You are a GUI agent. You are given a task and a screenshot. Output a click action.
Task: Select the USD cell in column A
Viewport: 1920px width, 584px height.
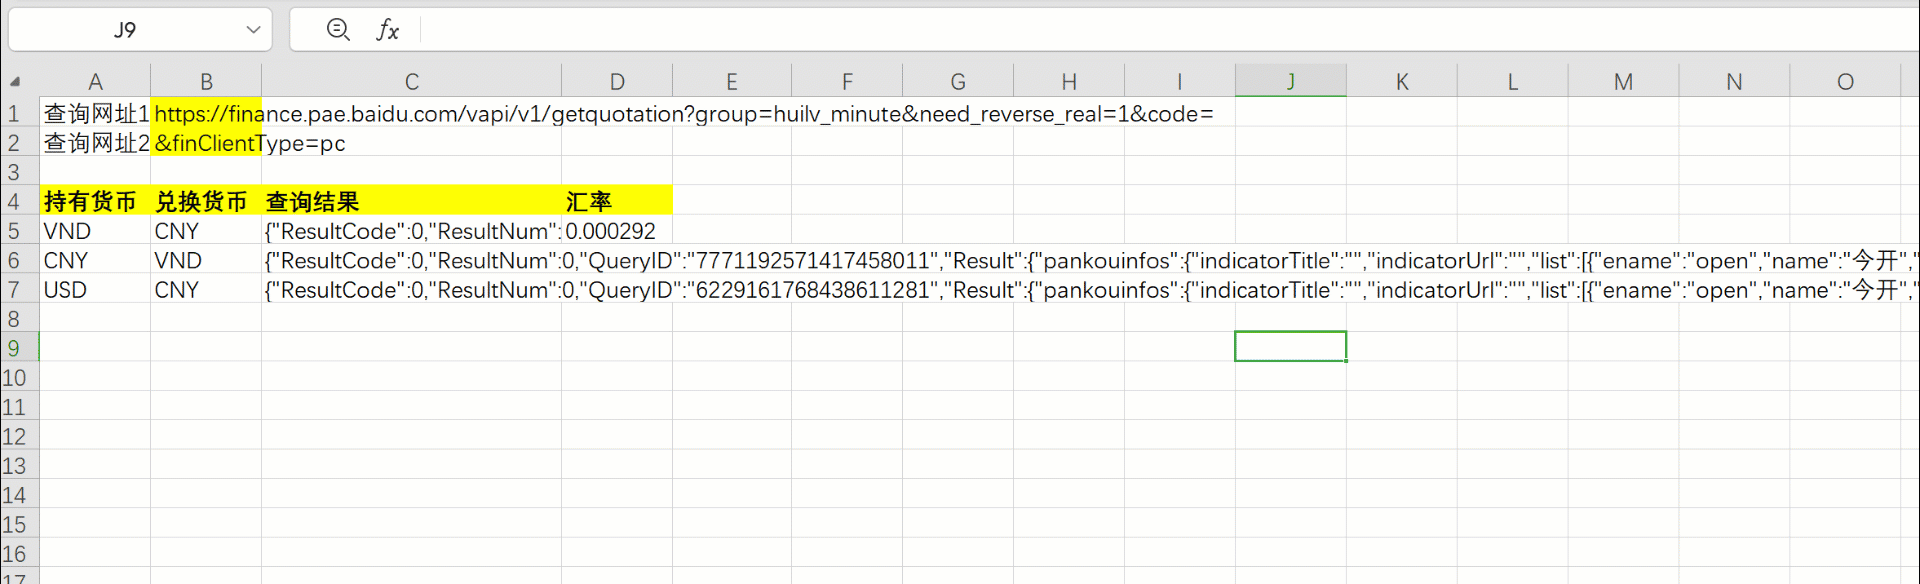94,290
